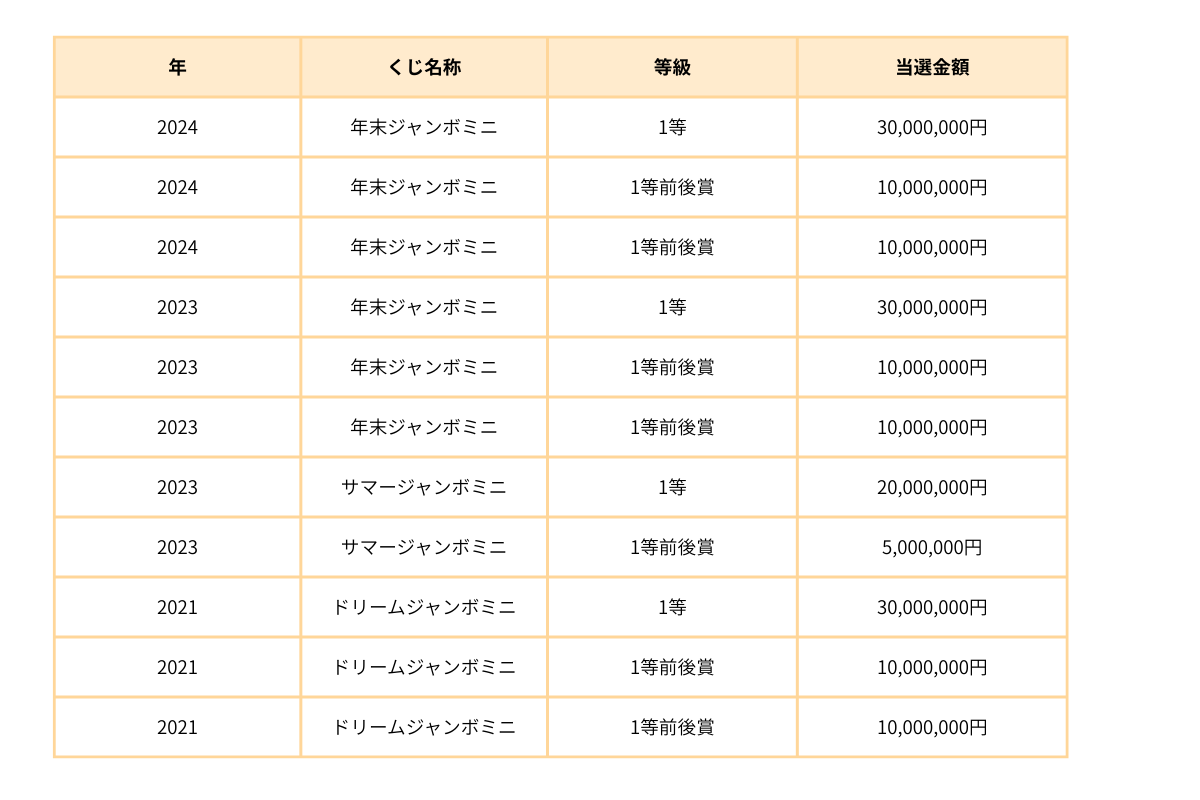
Task: Click 年末ジャンボミニ in the 2023 1等 row
Action: coord(424,307)
